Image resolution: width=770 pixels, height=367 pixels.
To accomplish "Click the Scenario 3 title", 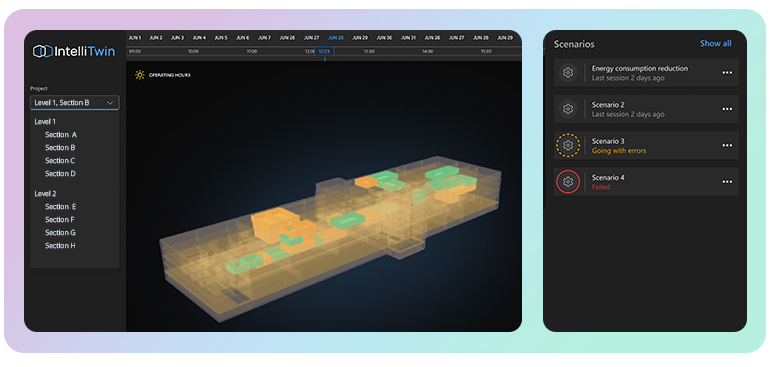I will coord(608,141).
